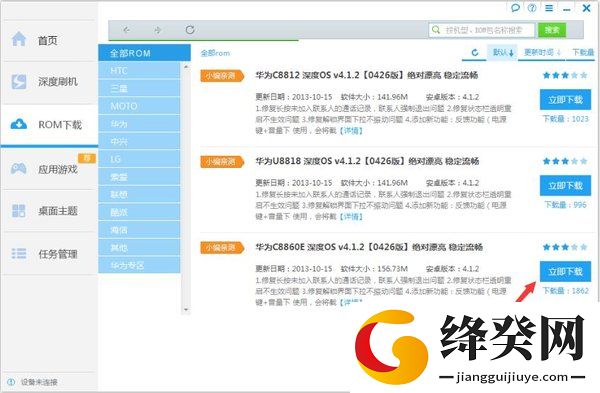Click 立即下载 for 华为C8860E ROM
Viewport: 600px width, 393px height.
(x=565, y=272)
